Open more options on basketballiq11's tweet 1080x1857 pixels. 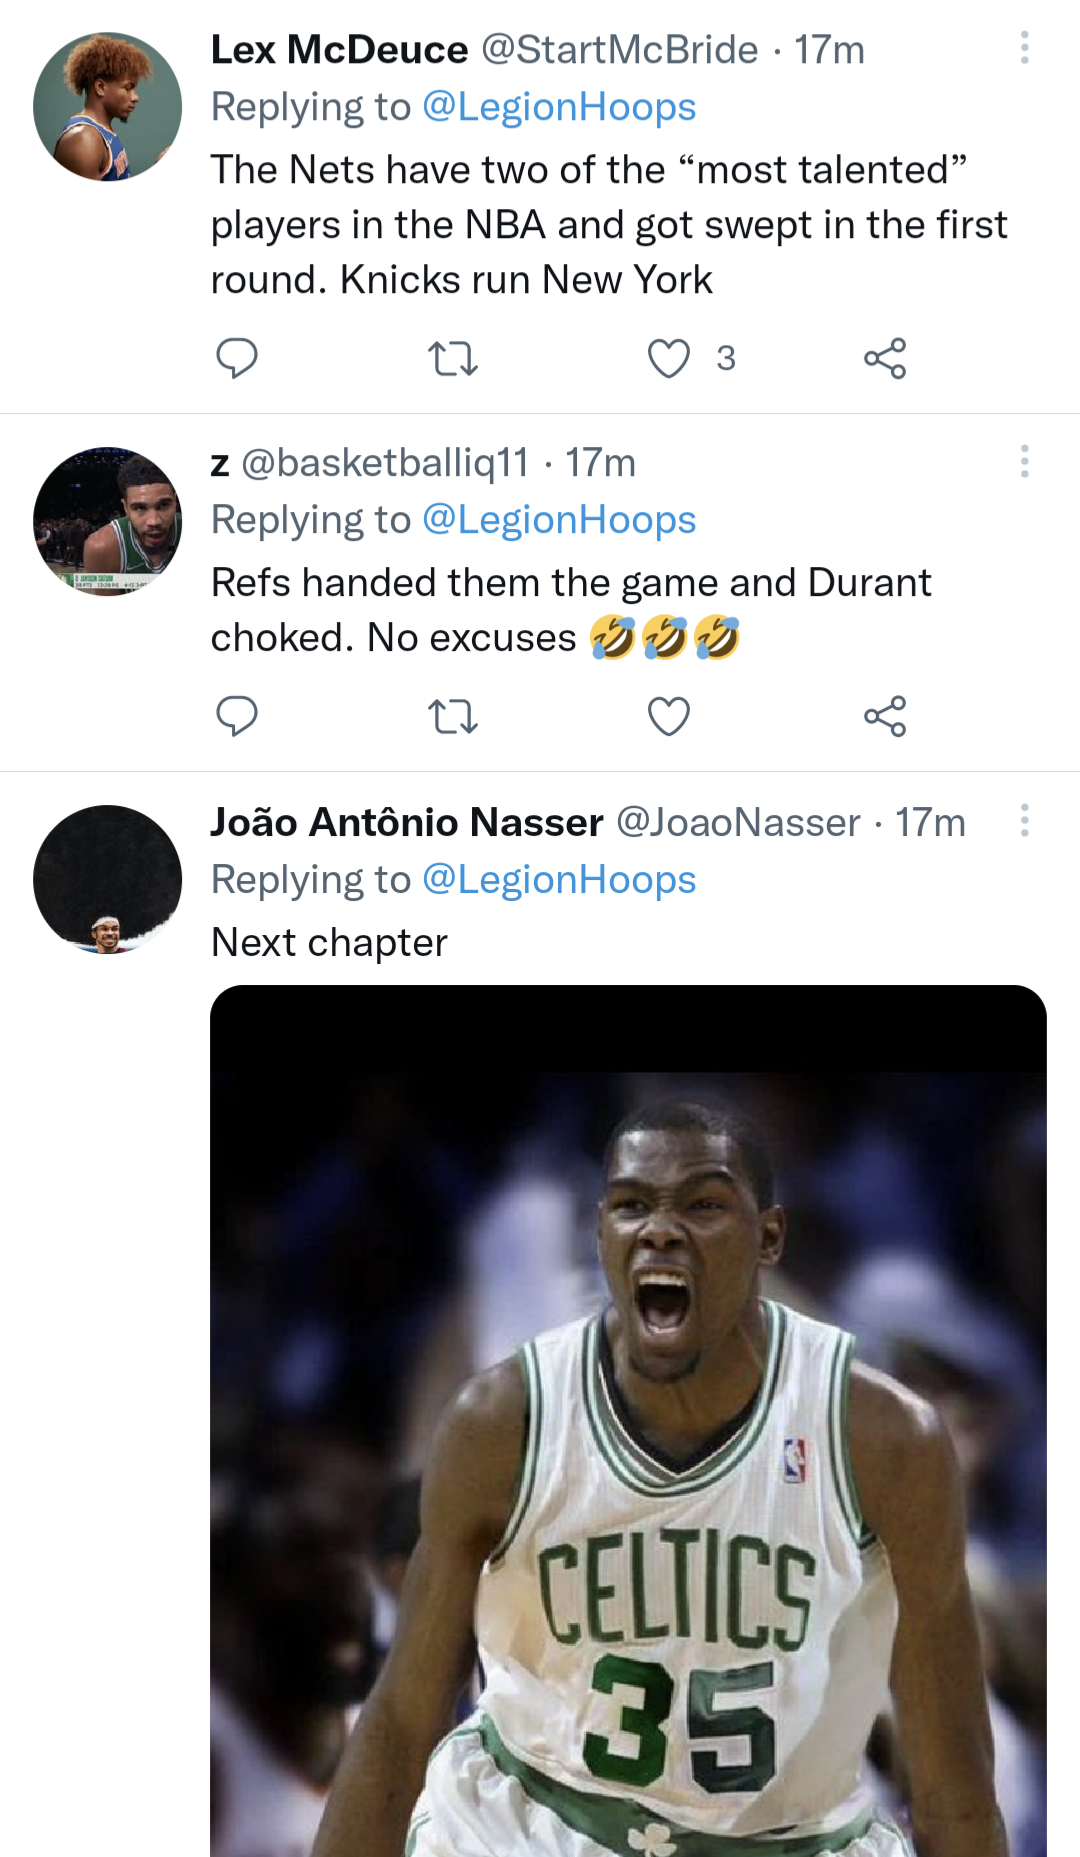(x=1024, y=461)
